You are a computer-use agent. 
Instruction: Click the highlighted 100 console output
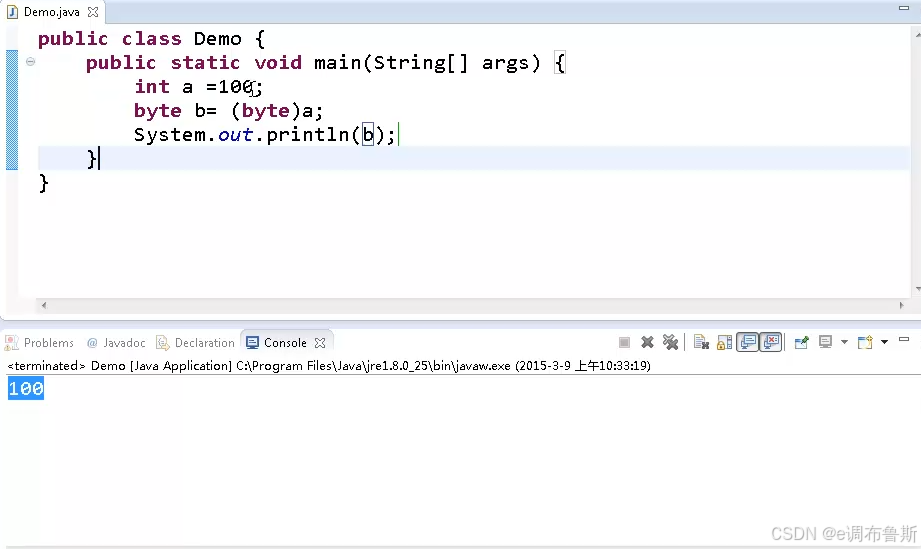[x=26, y=389]
